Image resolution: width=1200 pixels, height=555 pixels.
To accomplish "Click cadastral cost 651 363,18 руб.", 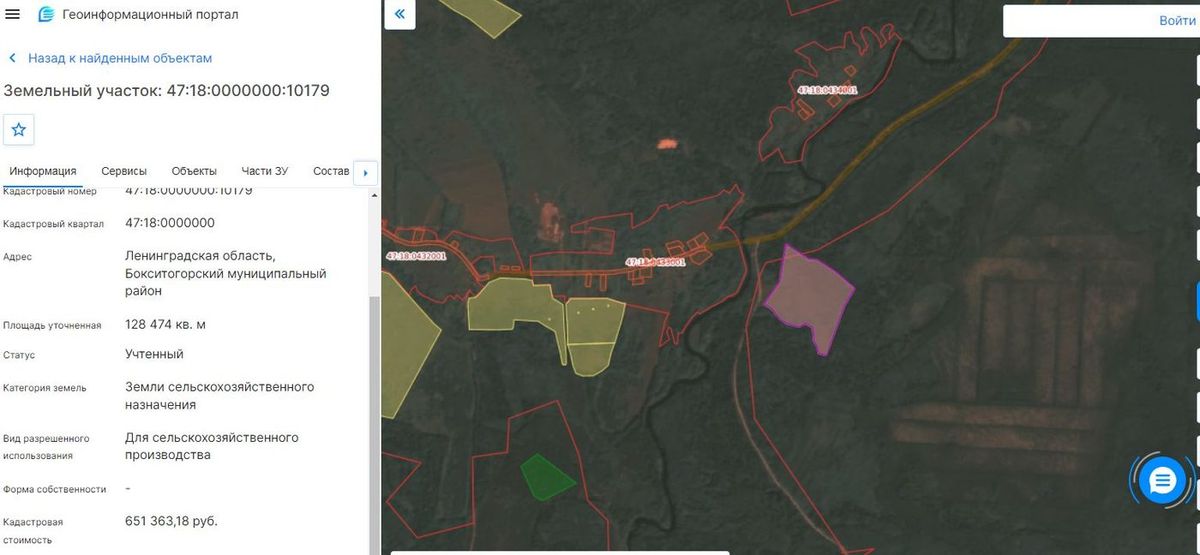I will [171, 521].
